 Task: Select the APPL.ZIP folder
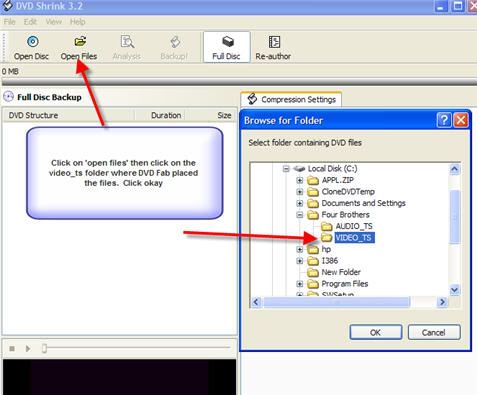coord(337,180)
